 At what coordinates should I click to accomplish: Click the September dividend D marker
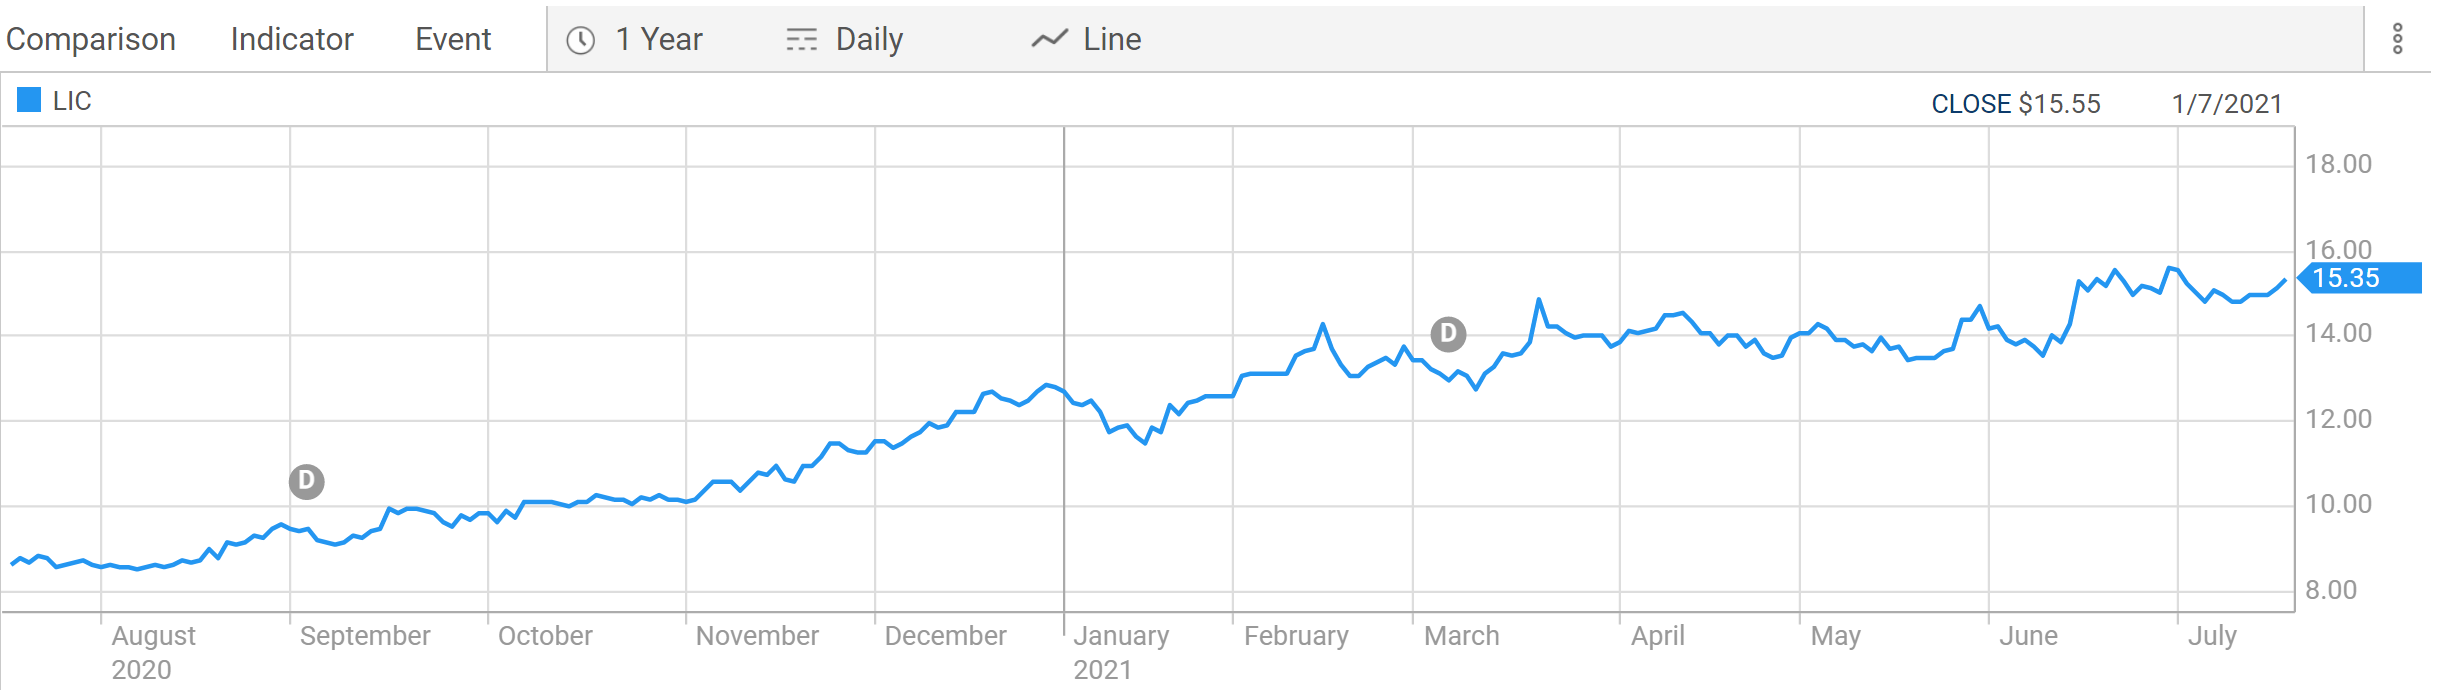pos(307,481)
